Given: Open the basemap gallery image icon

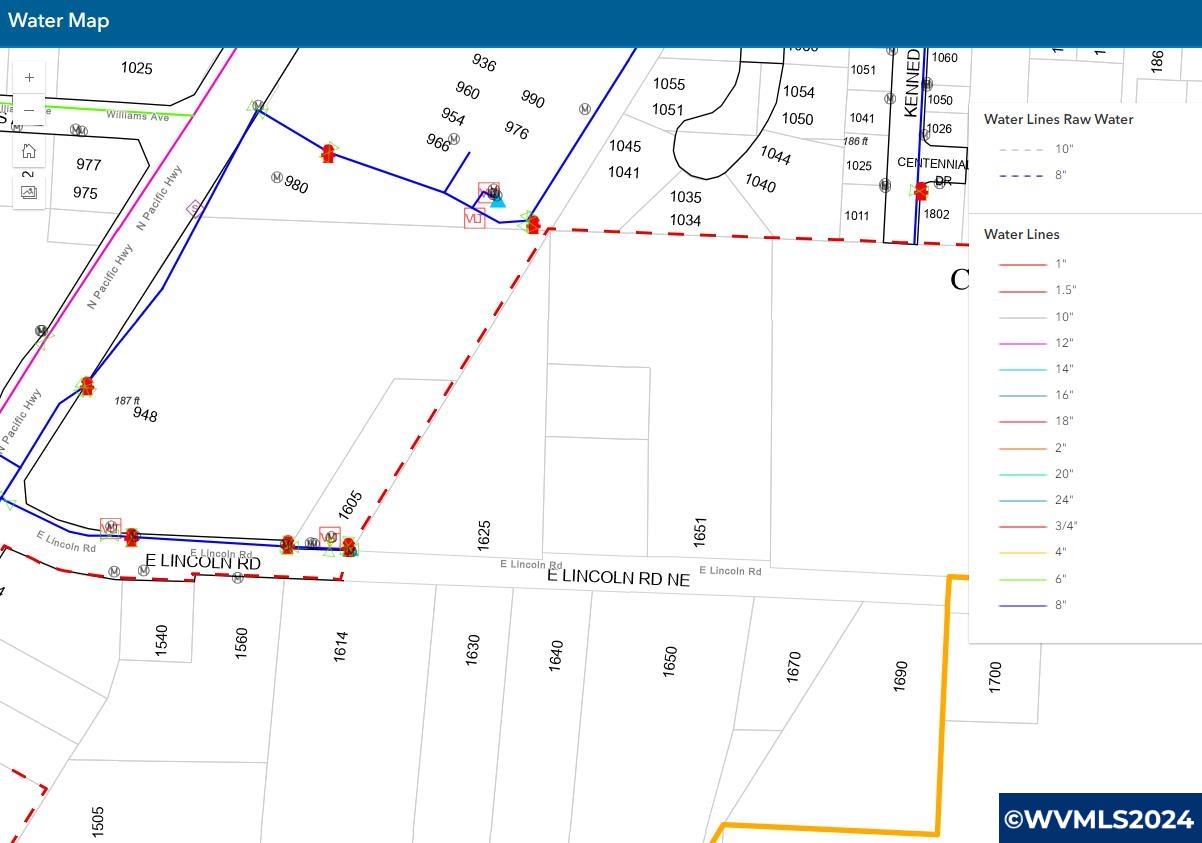Looking at the screenshot, I should tap(29, 192).
